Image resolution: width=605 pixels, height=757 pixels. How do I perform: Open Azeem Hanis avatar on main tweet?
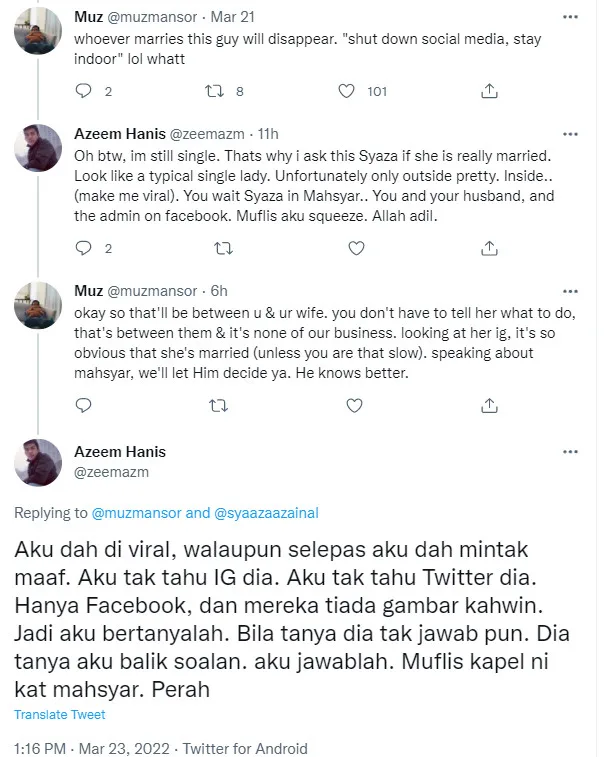42,462
